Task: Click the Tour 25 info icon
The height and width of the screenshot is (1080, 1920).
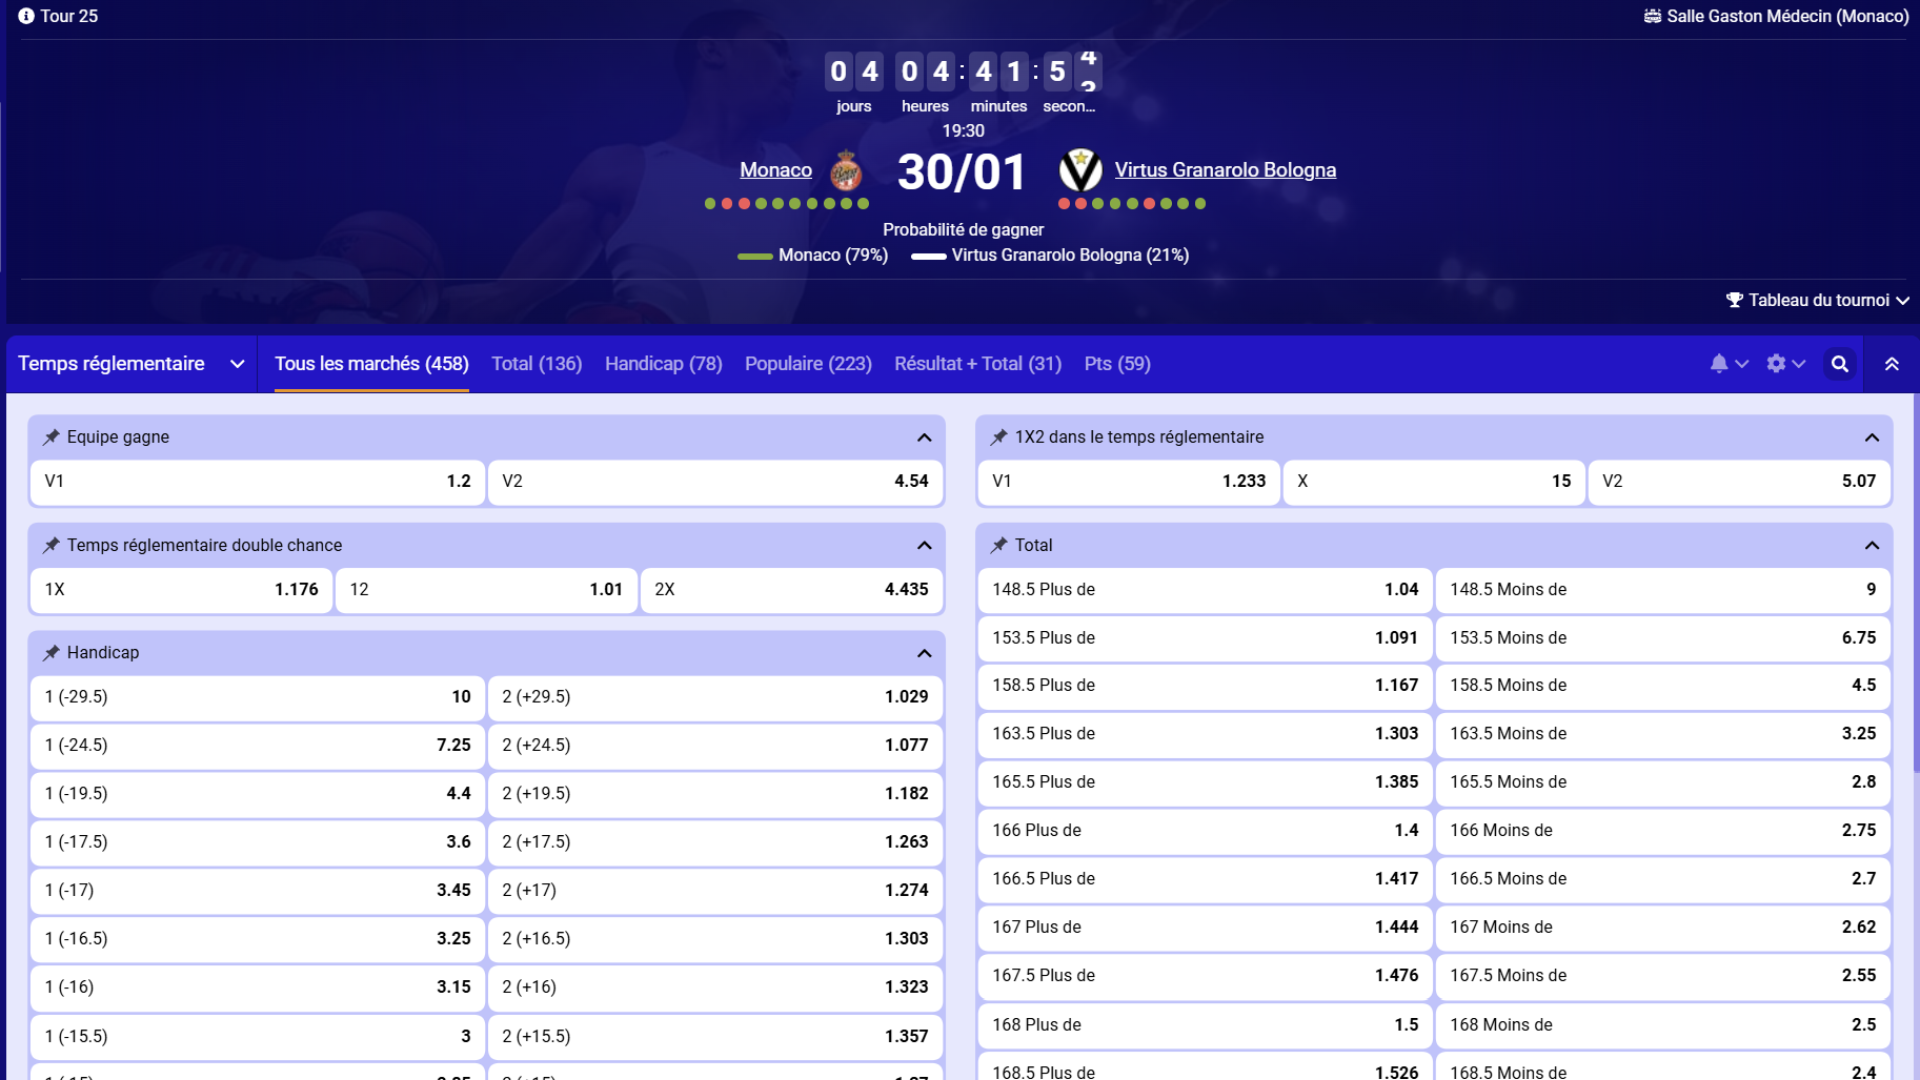Action: [x=25, y=16]
